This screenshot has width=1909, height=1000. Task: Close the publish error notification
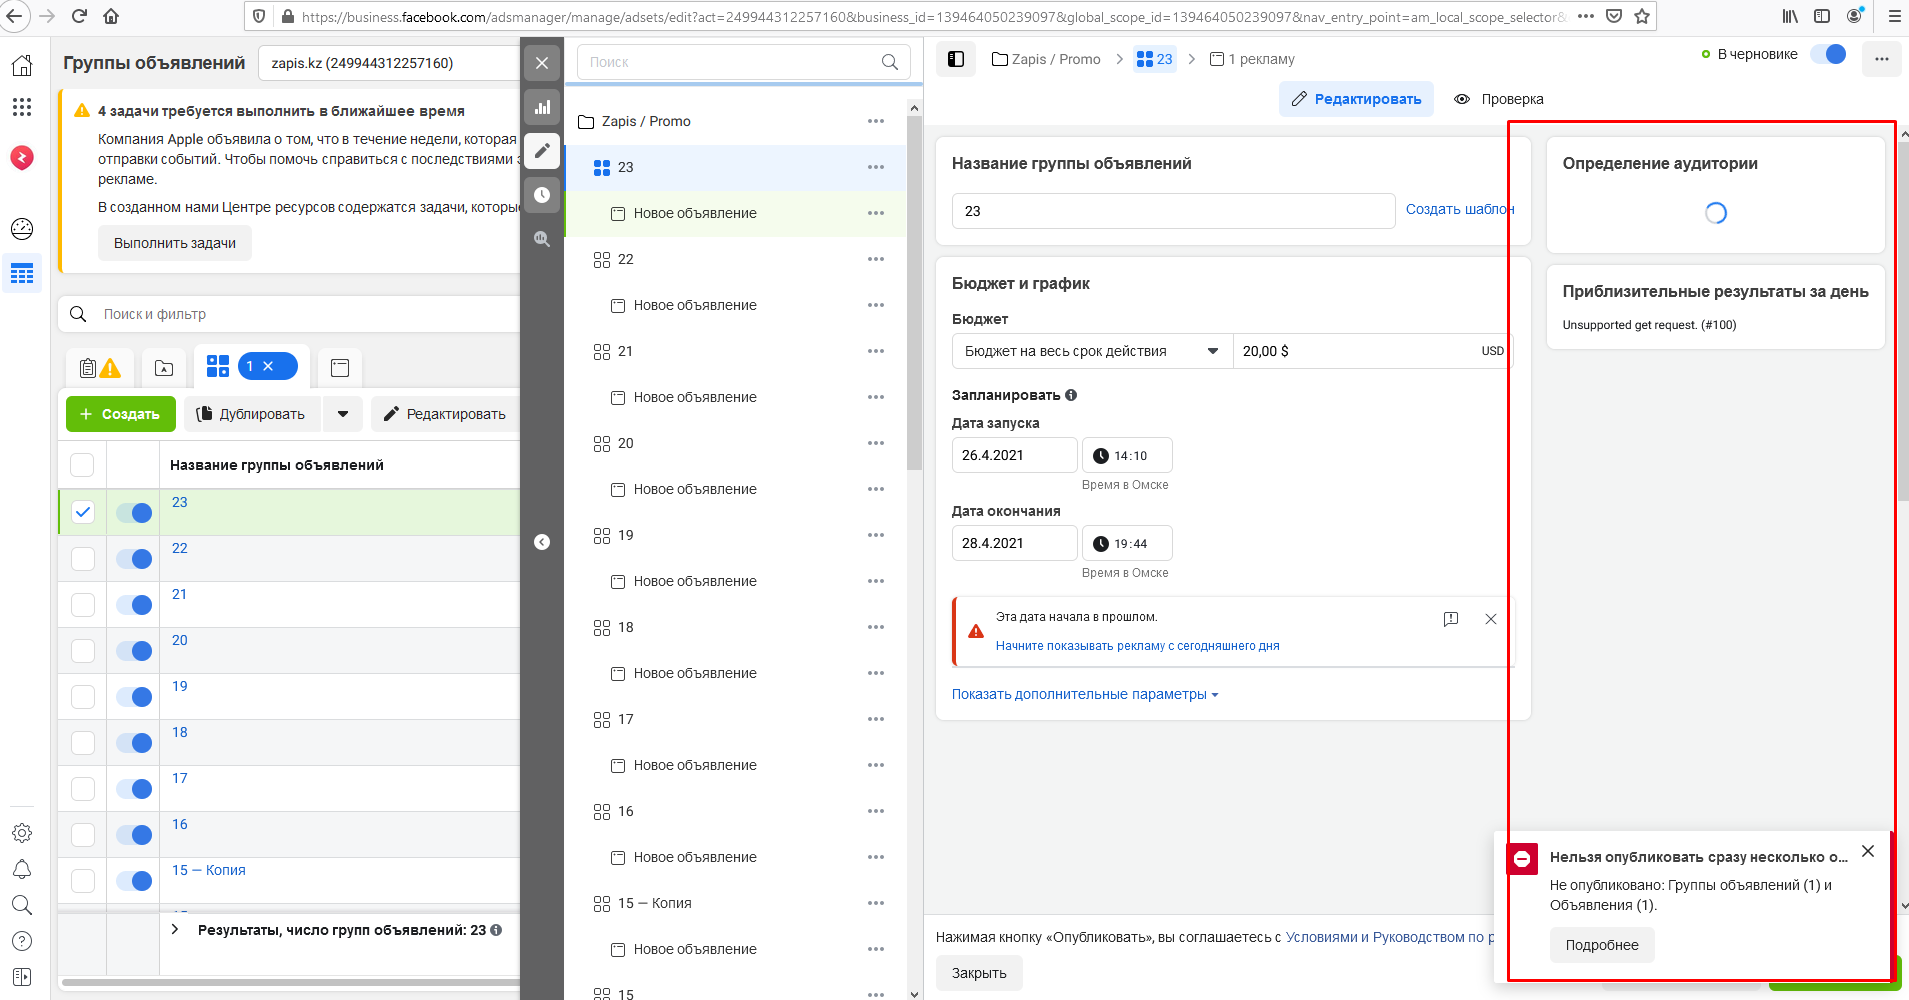tap(1868, 851)
